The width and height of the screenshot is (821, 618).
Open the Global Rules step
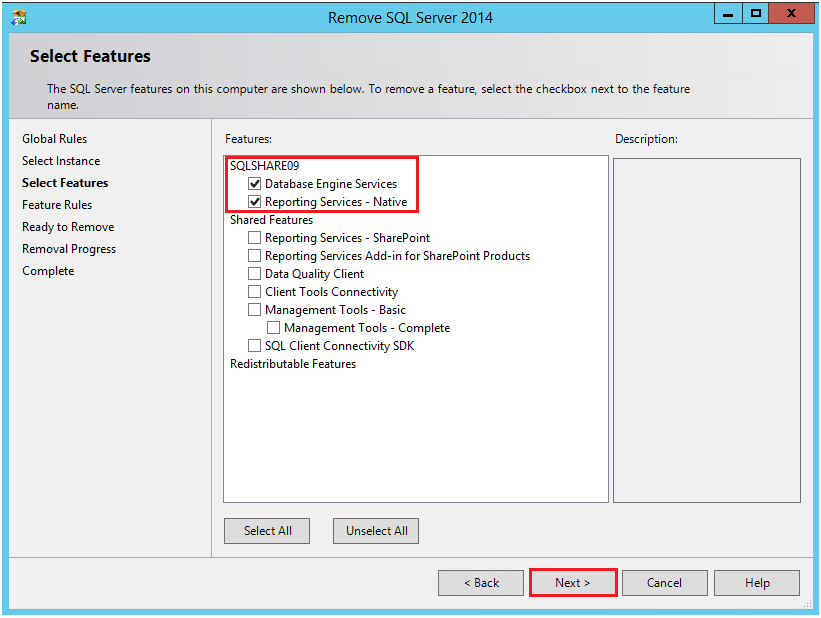pyautogui.click(x=54, y=139)
